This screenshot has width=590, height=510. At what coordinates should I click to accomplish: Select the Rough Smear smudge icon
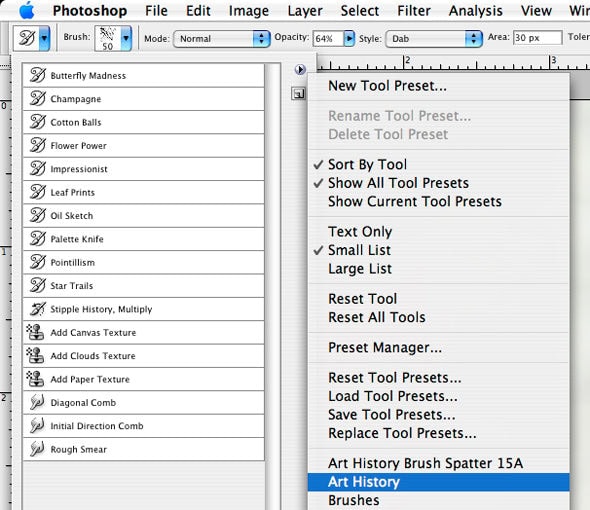click(x=37, y=449)
